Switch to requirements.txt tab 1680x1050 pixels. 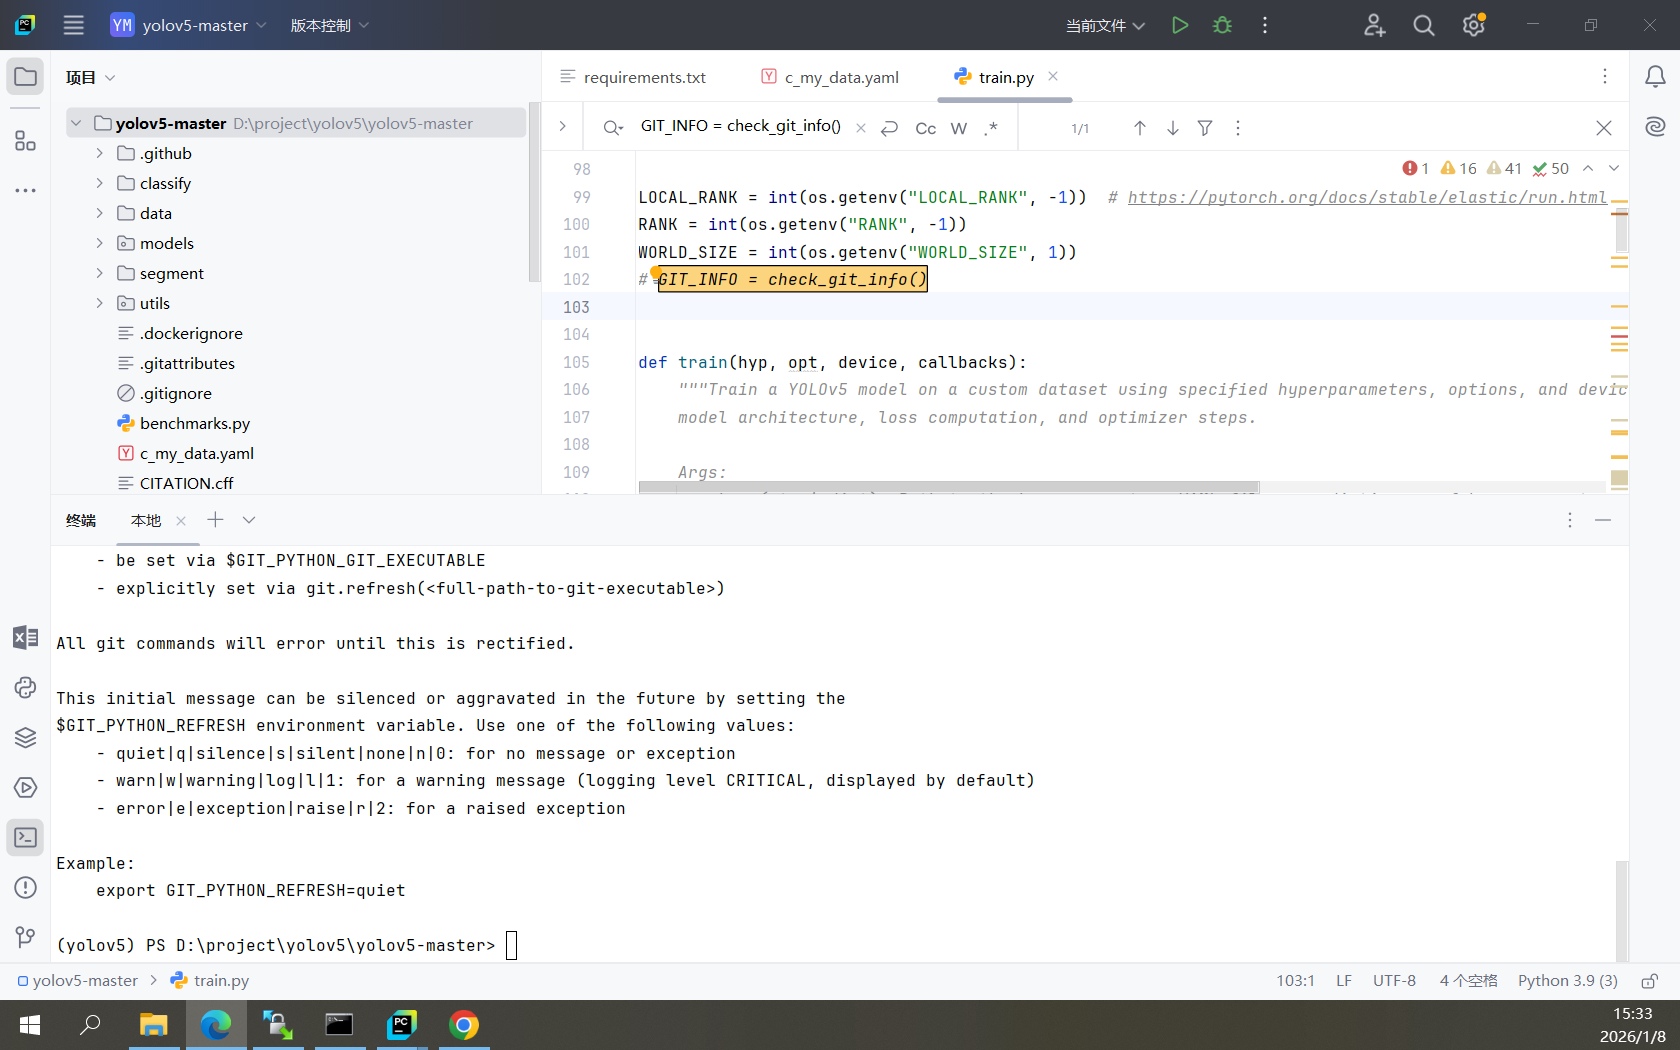[x=633, y=77]
